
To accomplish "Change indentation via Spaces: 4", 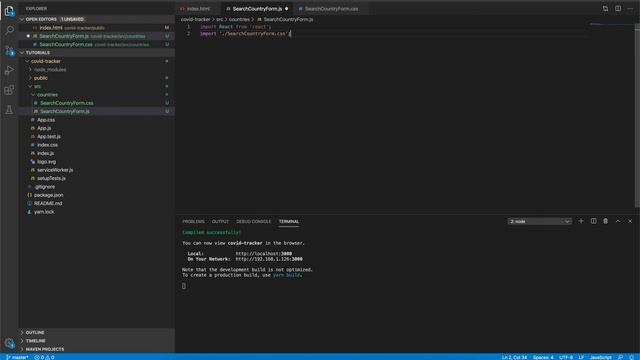I will tap(543, 357).
